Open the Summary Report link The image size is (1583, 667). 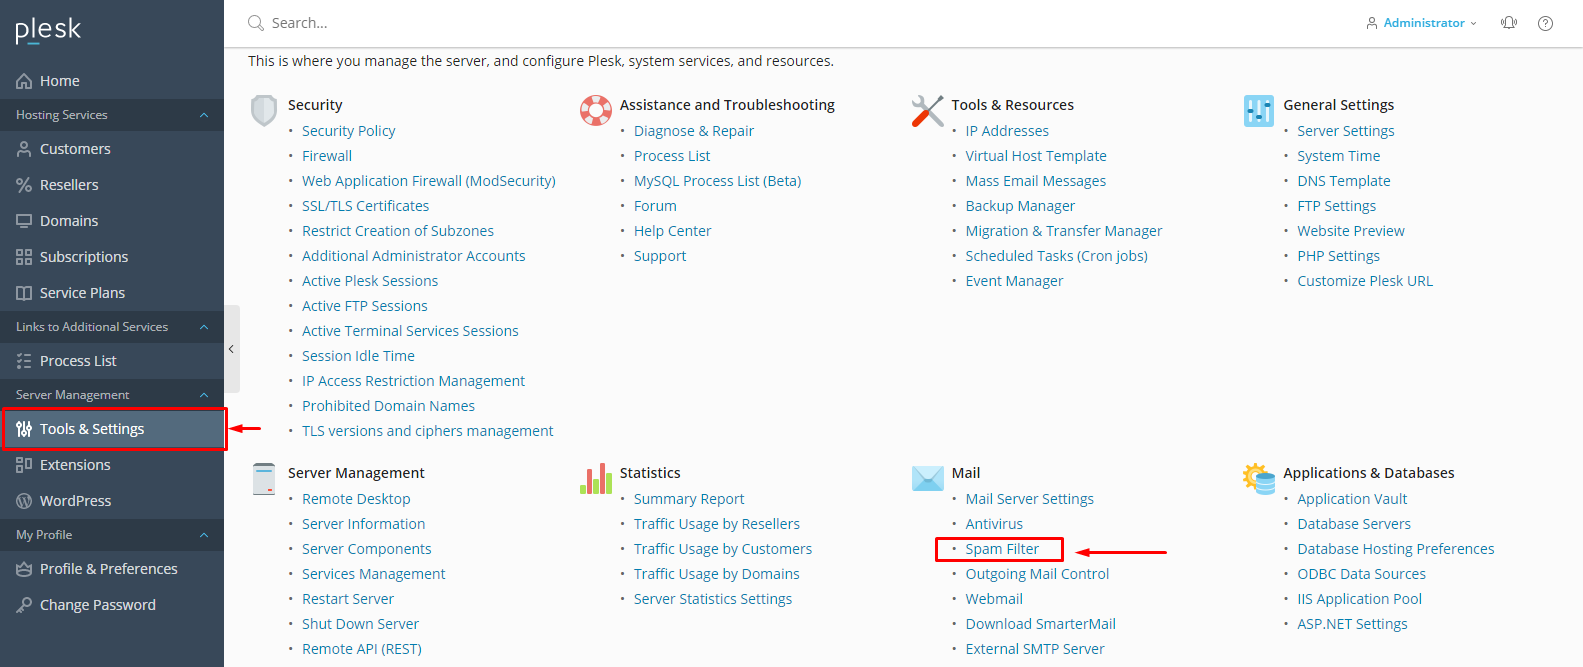[x=689, y=499]
